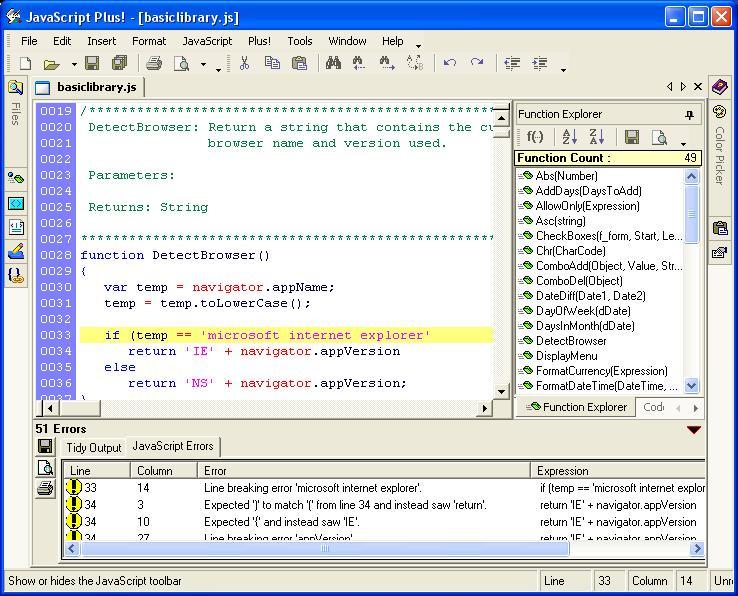Click code editor scroll right arrow

click(x=484, y=408)
